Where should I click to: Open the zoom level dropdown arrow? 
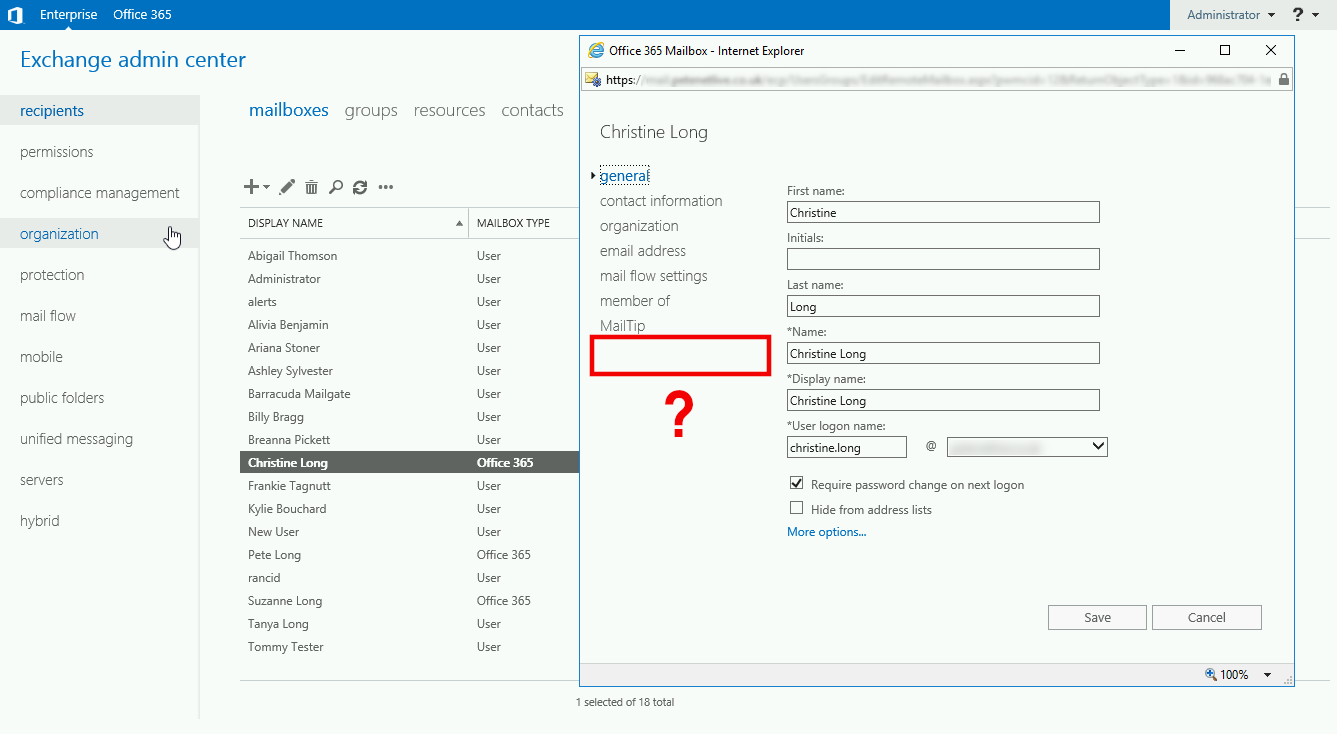point(1267,675)
